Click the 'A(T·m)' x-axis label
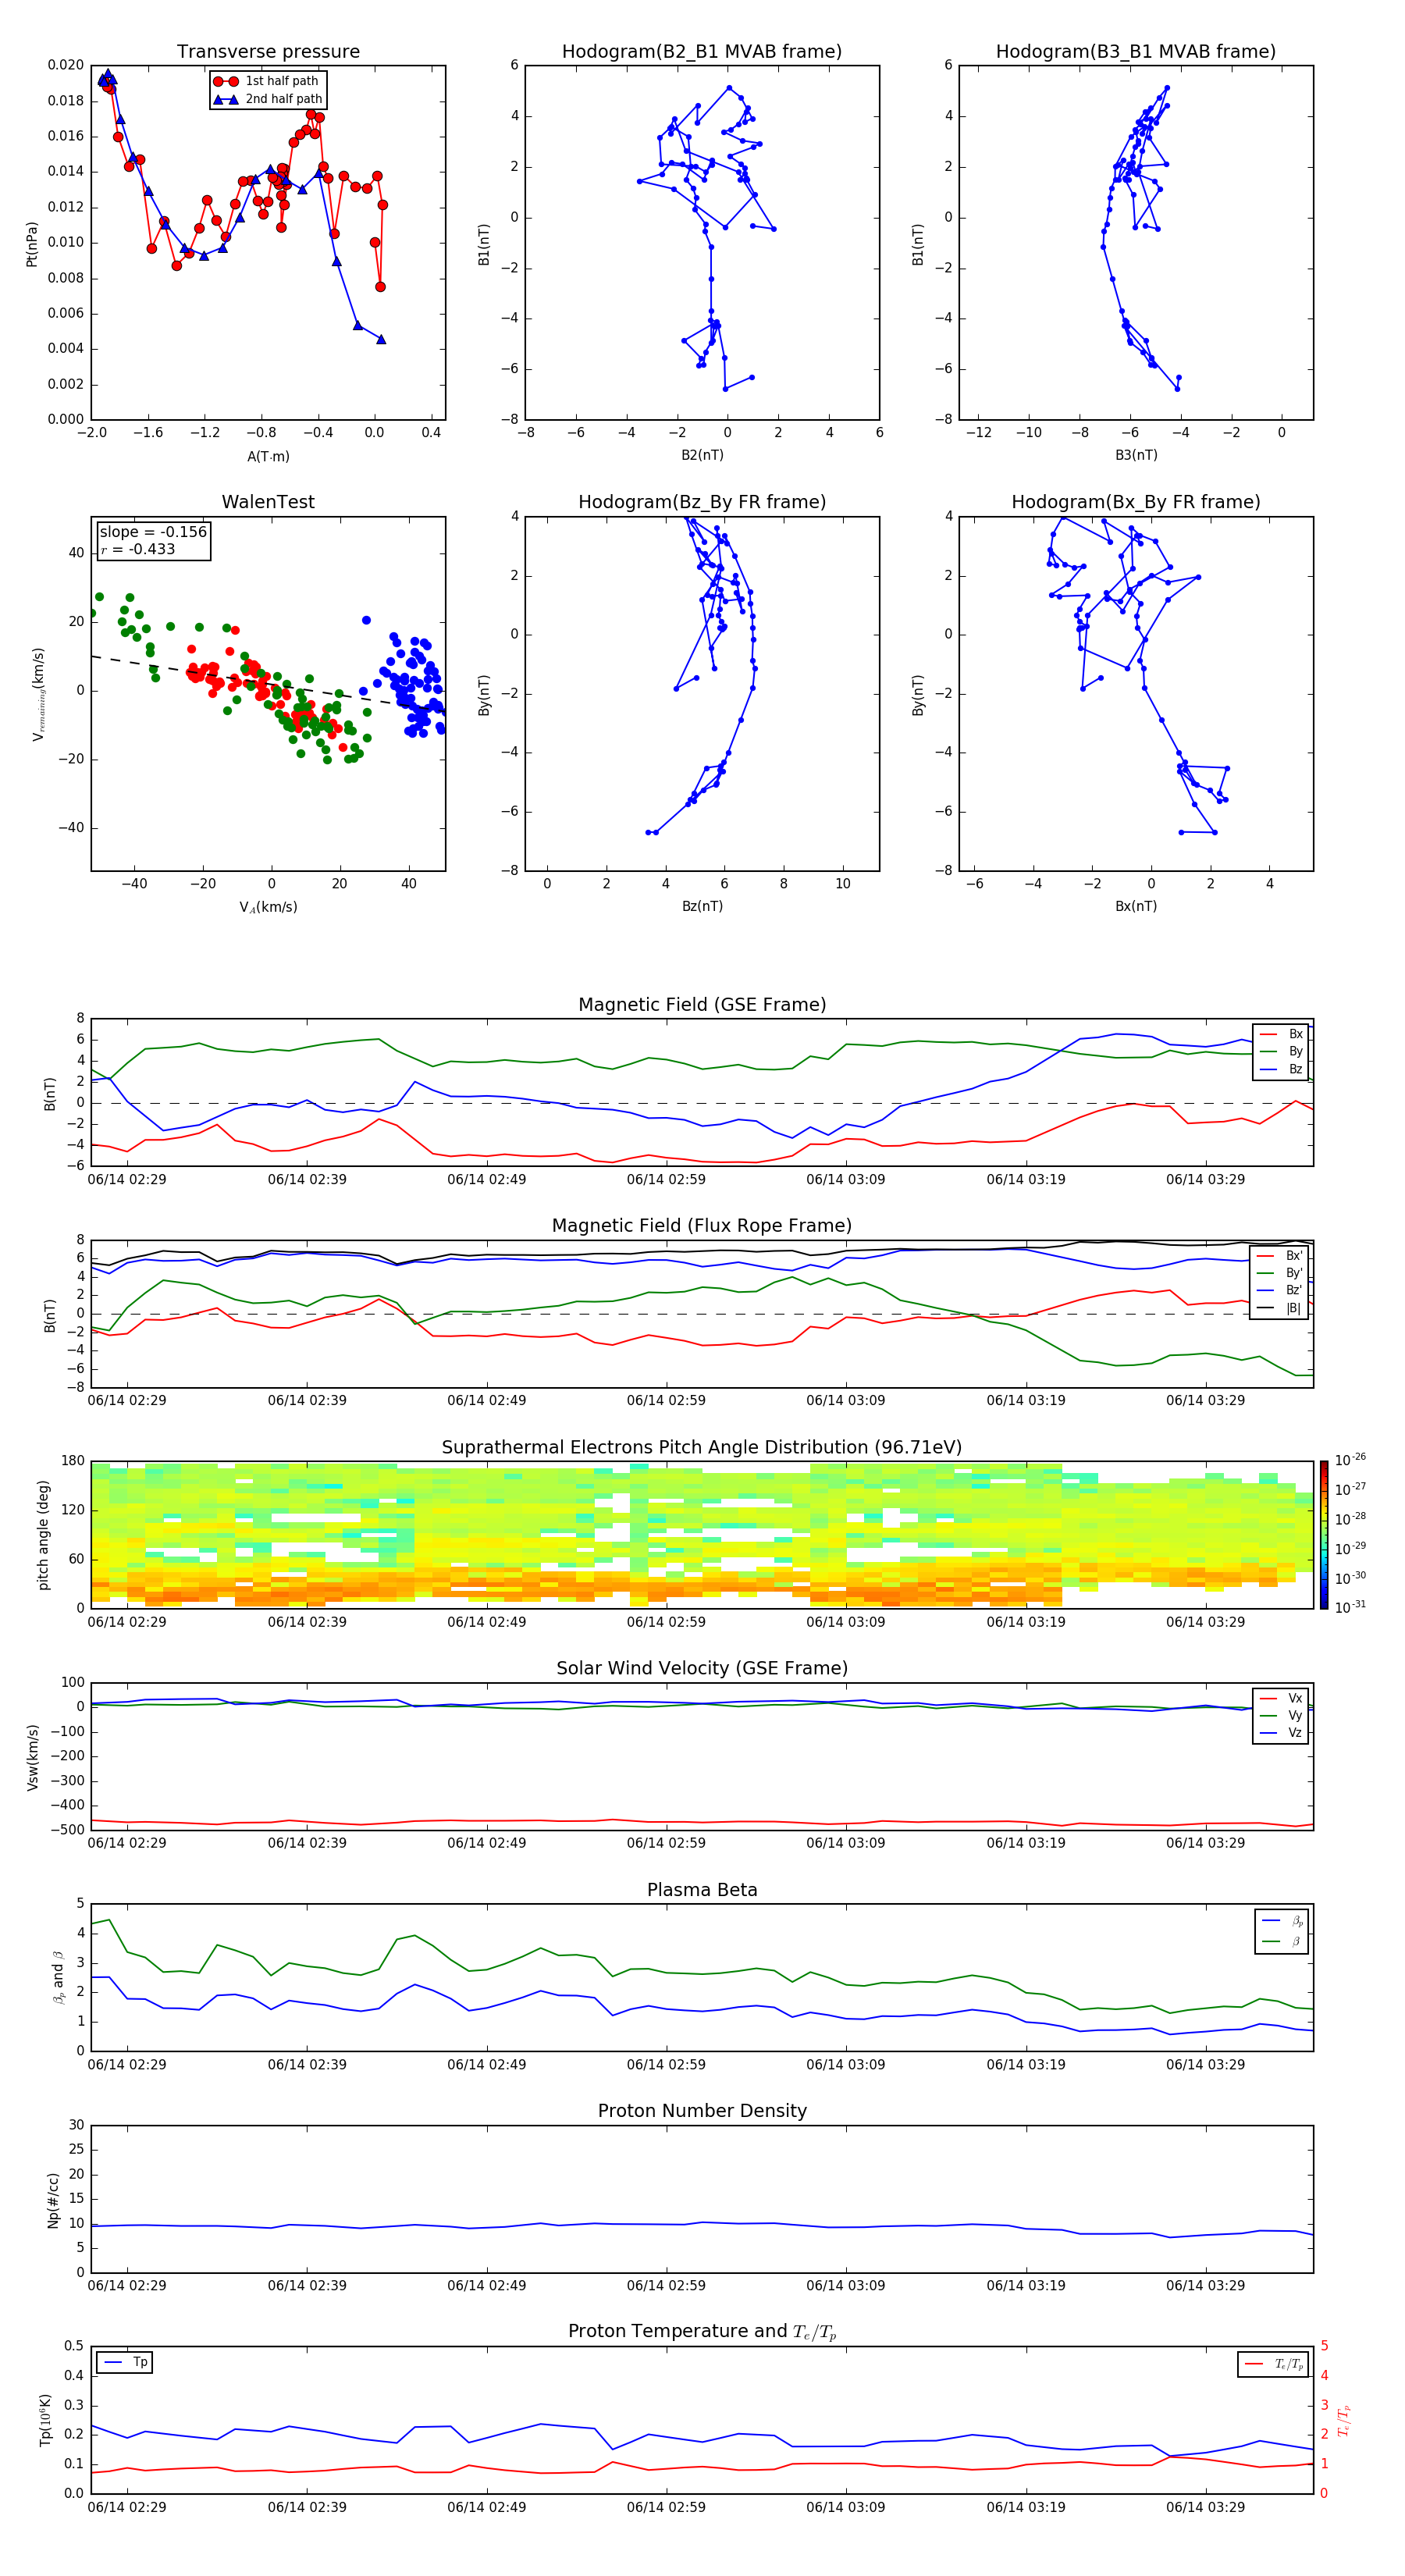This screenshot has height=2576, width=1405. point(268,457)
